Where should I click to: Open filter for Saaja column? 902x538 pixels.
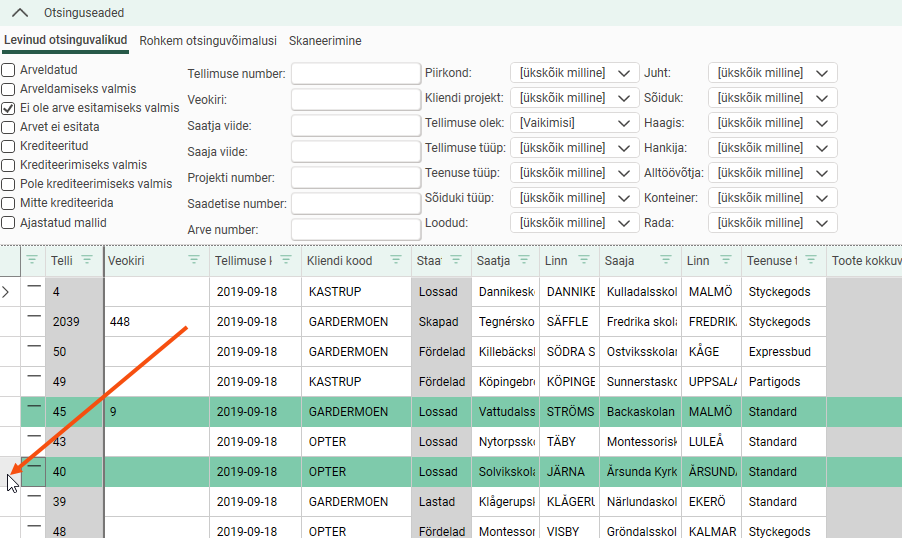coord(665,261)
